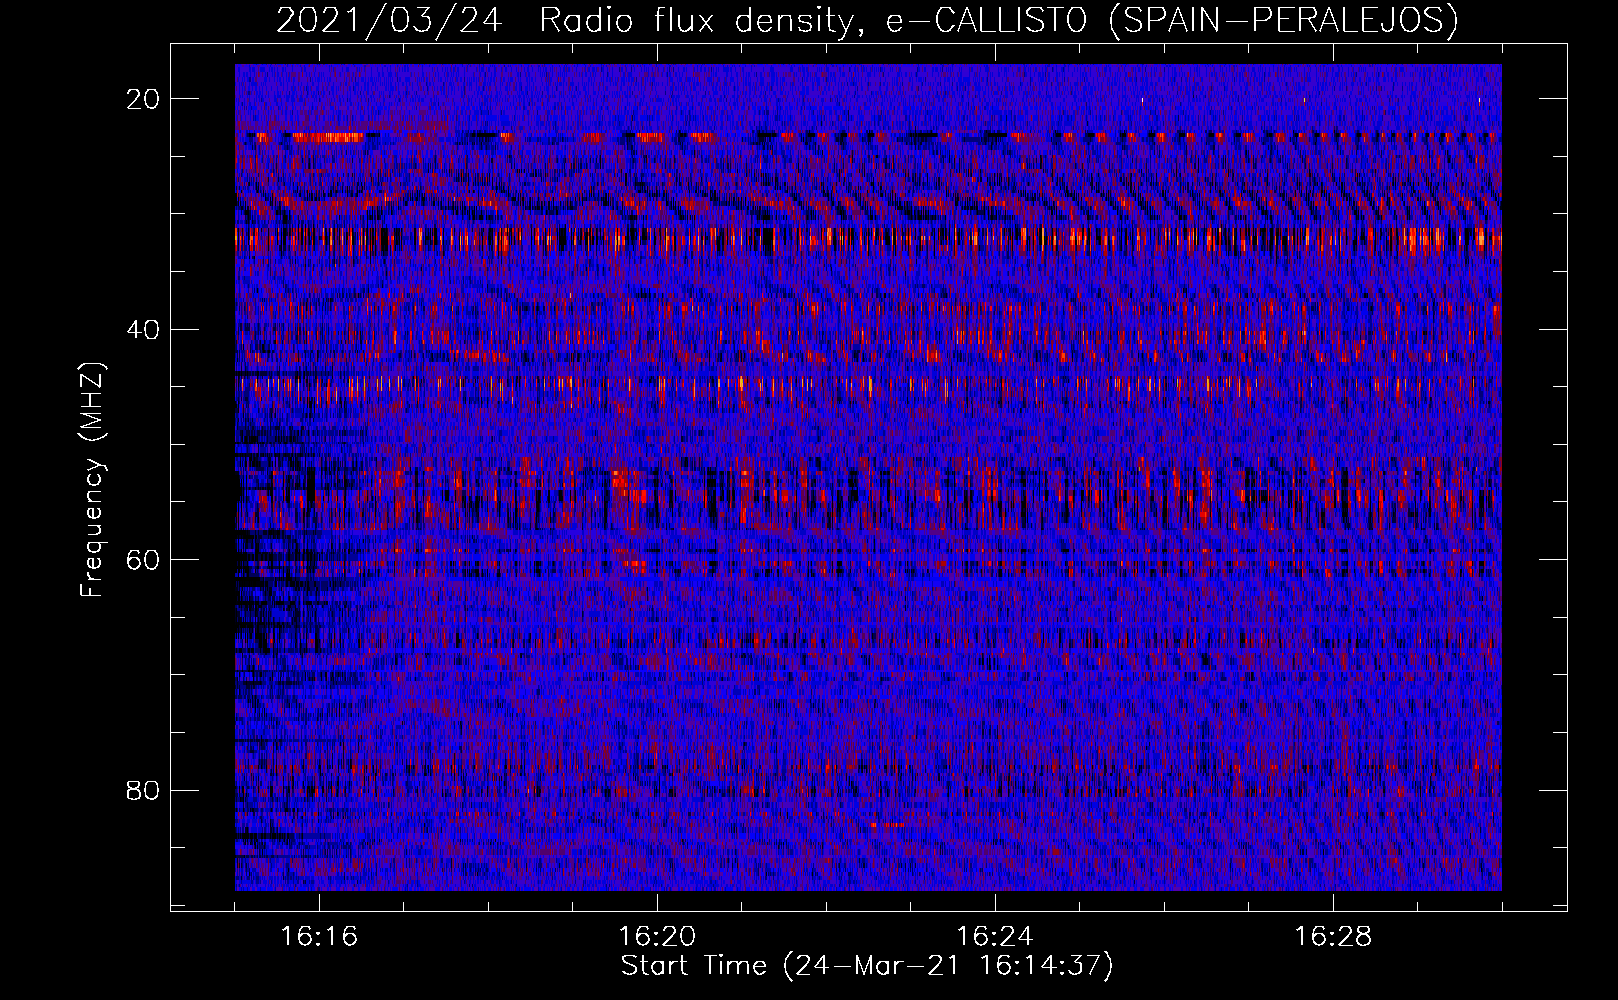
Task: Click the y-axis tick label '20'
Action: (143, 99)
